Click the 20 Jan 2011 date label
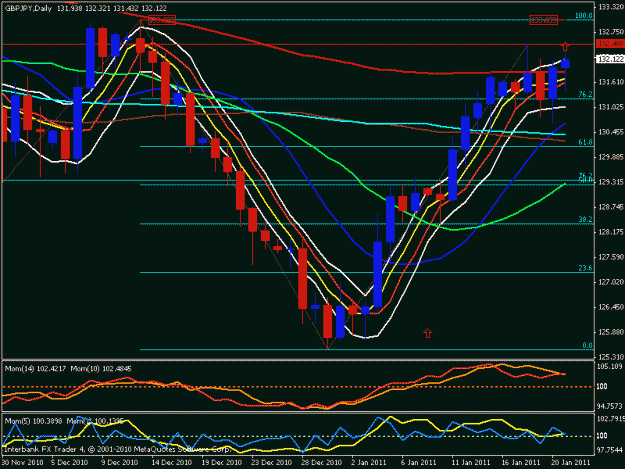625x469 pixels. [x=570, y=463]
